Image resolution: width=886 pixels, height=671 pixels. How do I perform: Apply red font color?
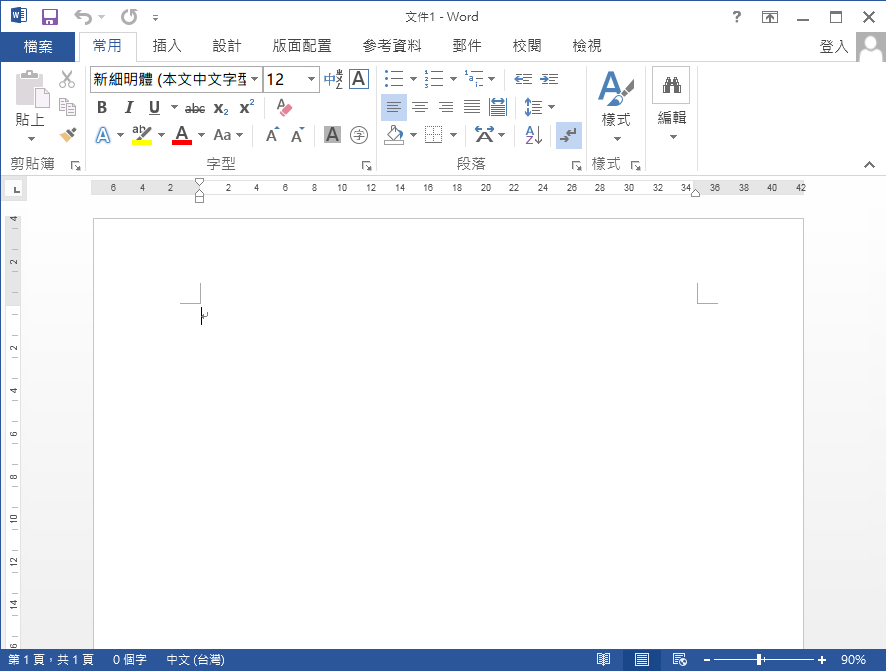click(x=182, y=135)
